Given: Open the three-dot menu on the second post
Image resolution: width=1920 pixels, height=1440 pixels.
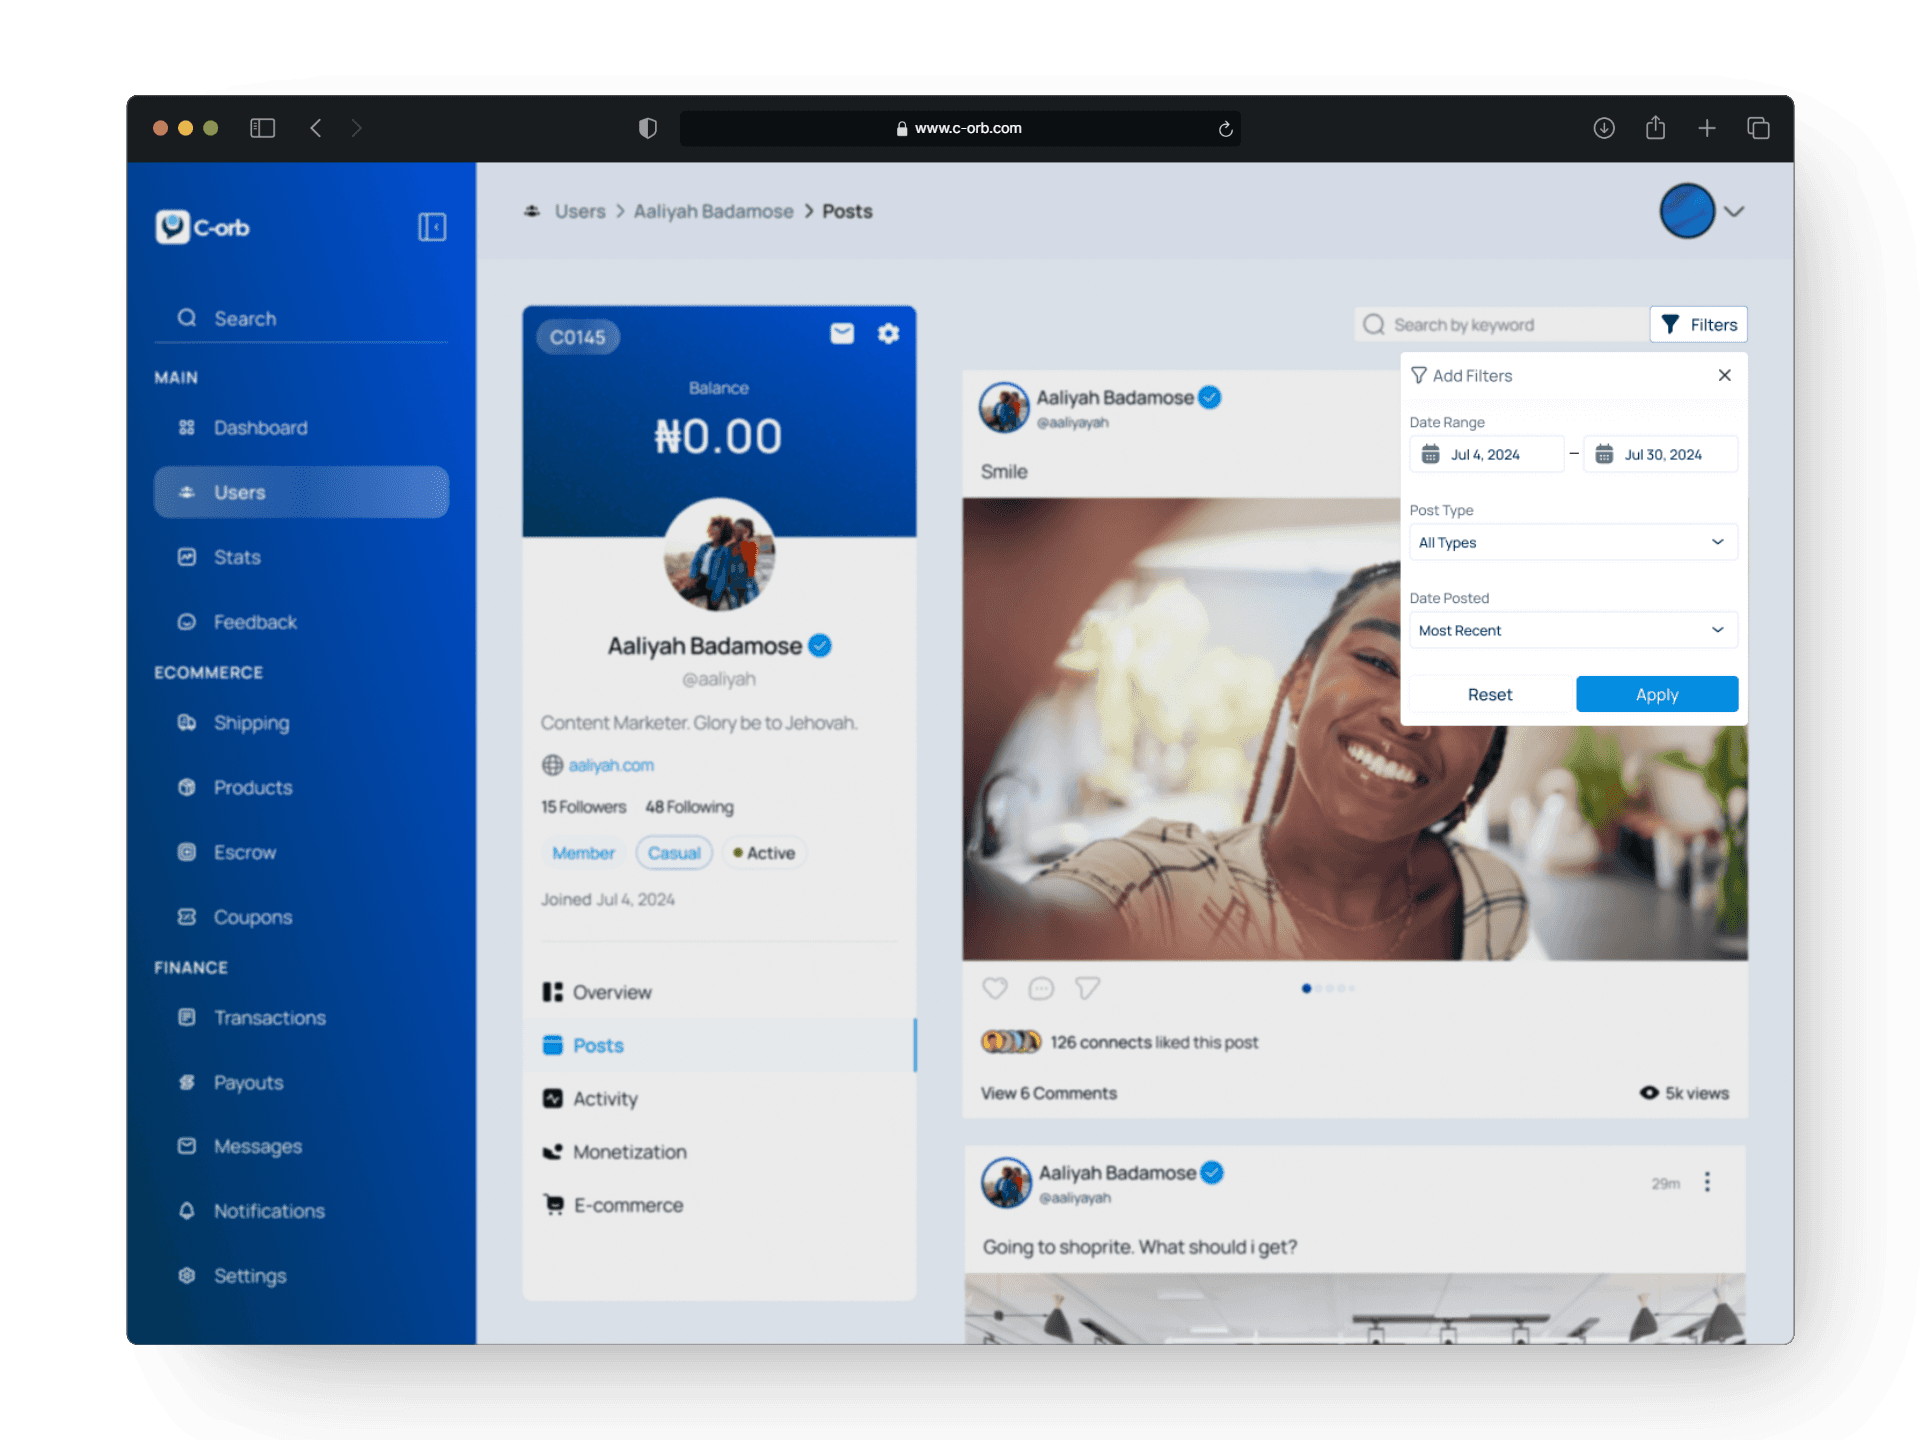Looking at the screenshot, I should pos(1707,1182).
